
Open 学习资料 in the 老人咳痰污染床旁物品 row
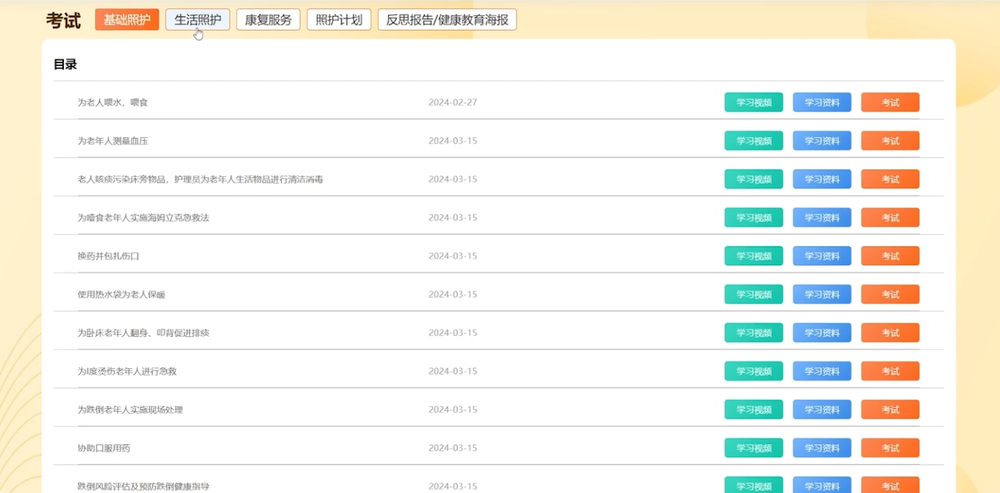coord(822,179)
